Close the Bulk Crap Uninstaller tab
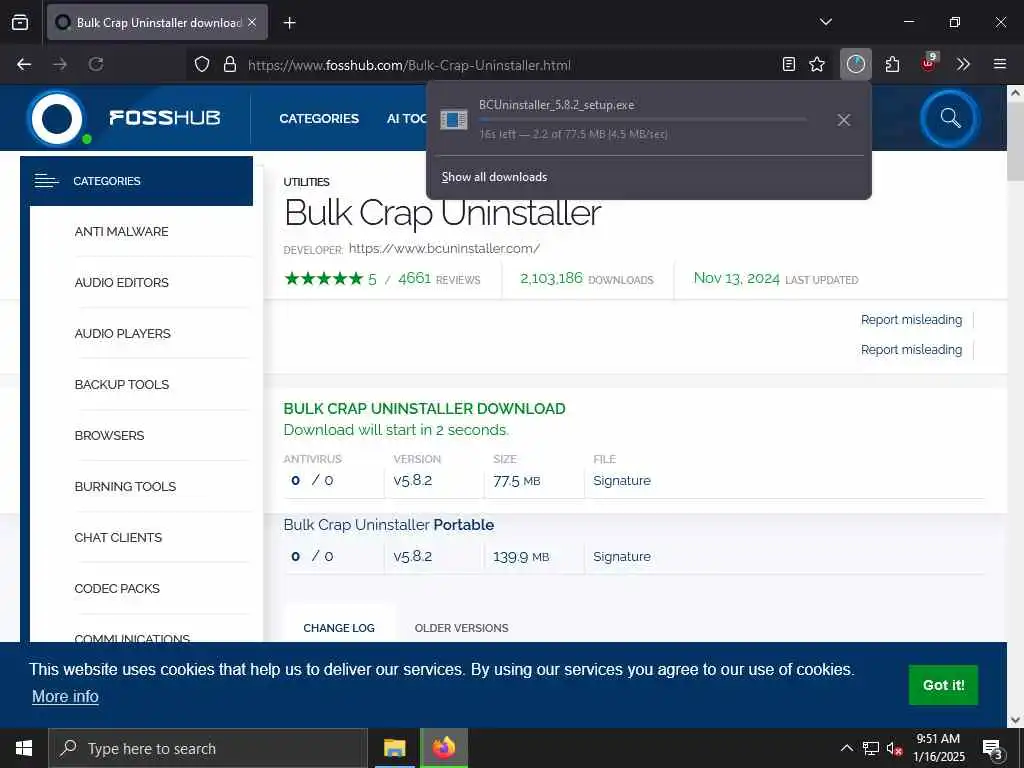 (x=252, y=22)
